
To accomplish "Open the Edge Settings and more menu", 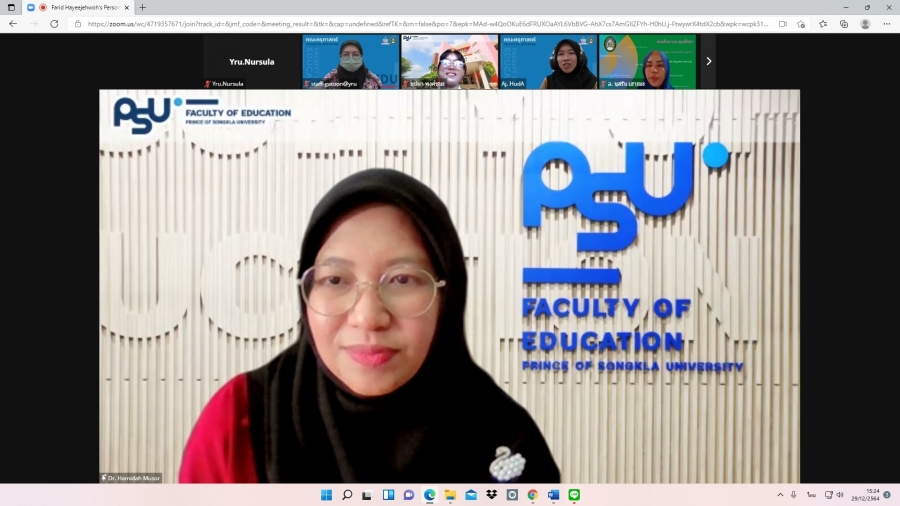I will [886, 24].
